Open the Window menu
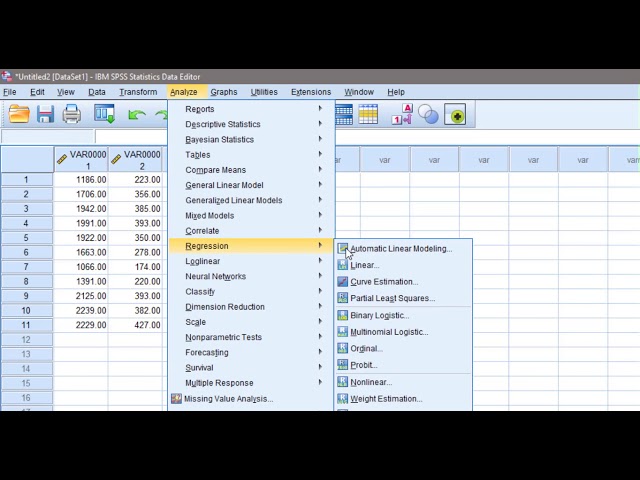 [x=359, y=92]
